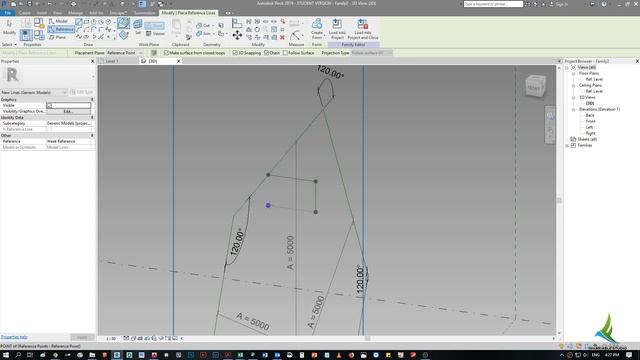Select the Draw on Face icon
This screenshot has width=640, height=360.
[123, 23]
